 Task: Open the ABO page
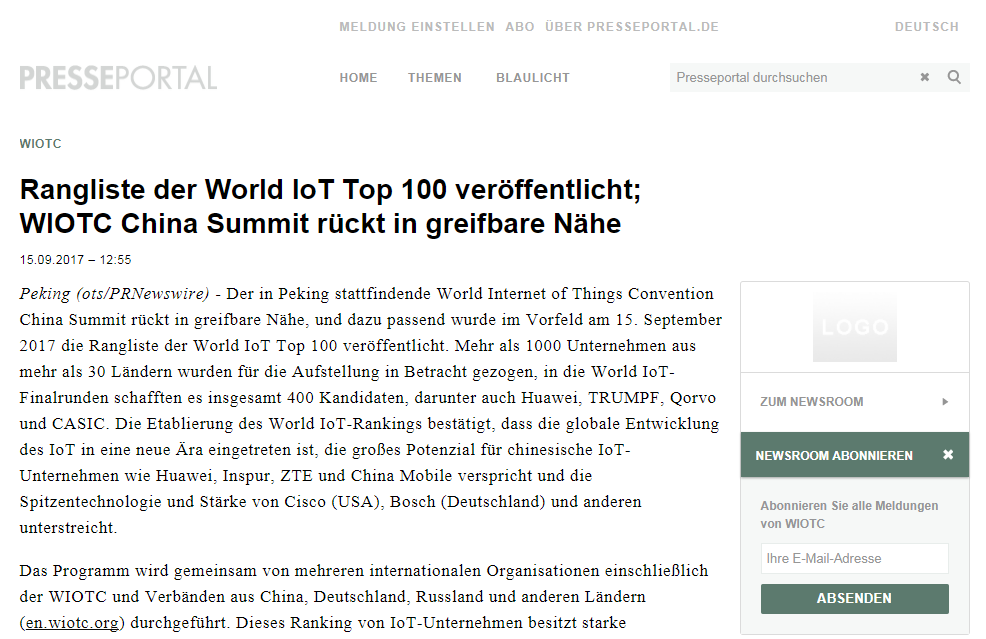coord(520,27)
